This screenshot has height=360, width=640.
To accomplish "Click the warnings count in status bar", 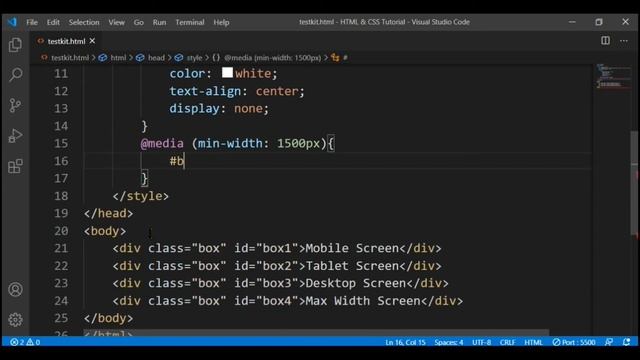I will pos(33,342).
